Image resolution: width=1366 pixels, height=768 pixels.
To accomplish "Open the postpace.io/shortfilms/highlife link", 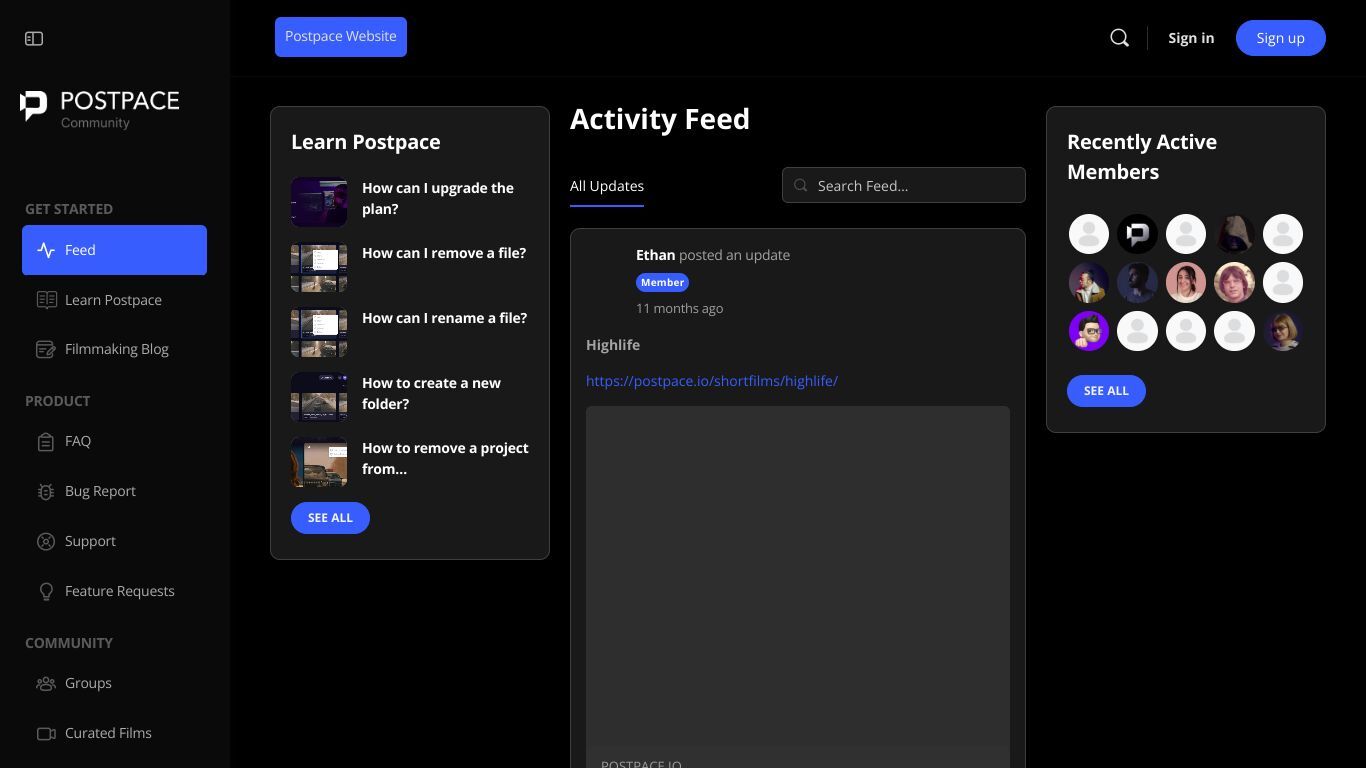I will 712,381.
